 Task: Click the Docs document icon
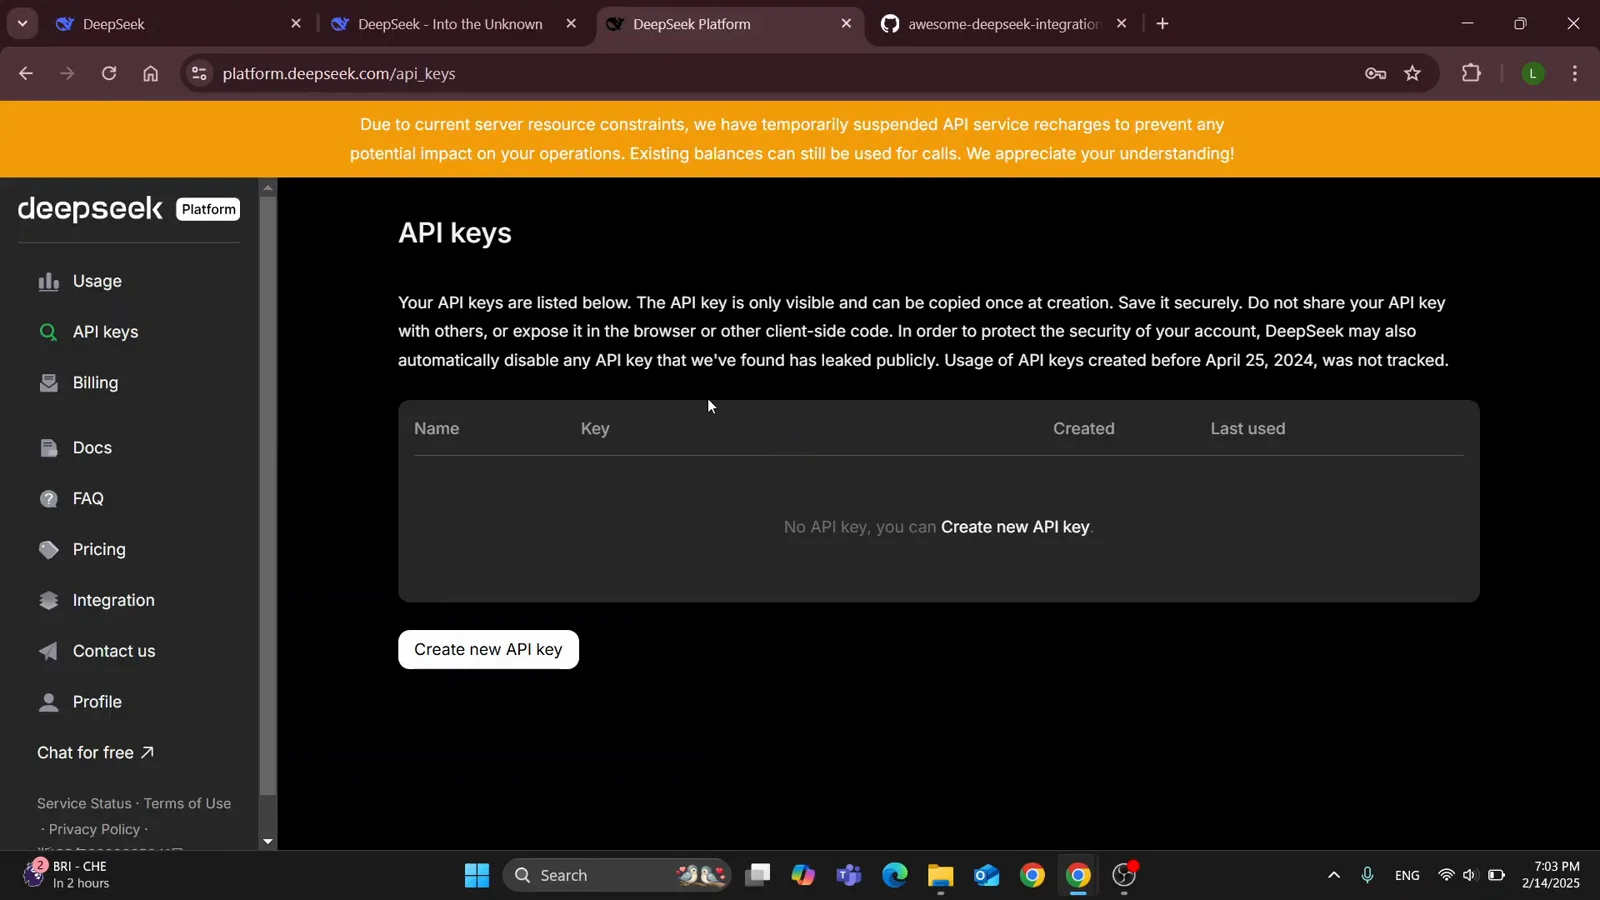48,448
